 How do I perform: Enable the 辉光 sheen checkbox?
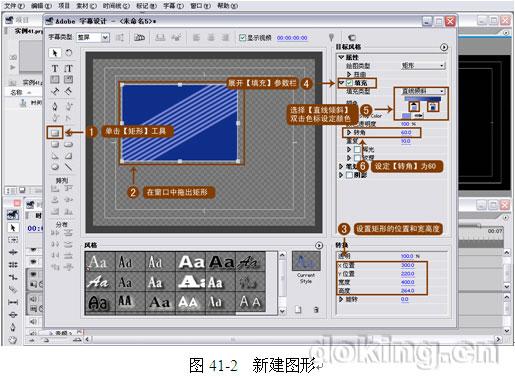point(357,149)
